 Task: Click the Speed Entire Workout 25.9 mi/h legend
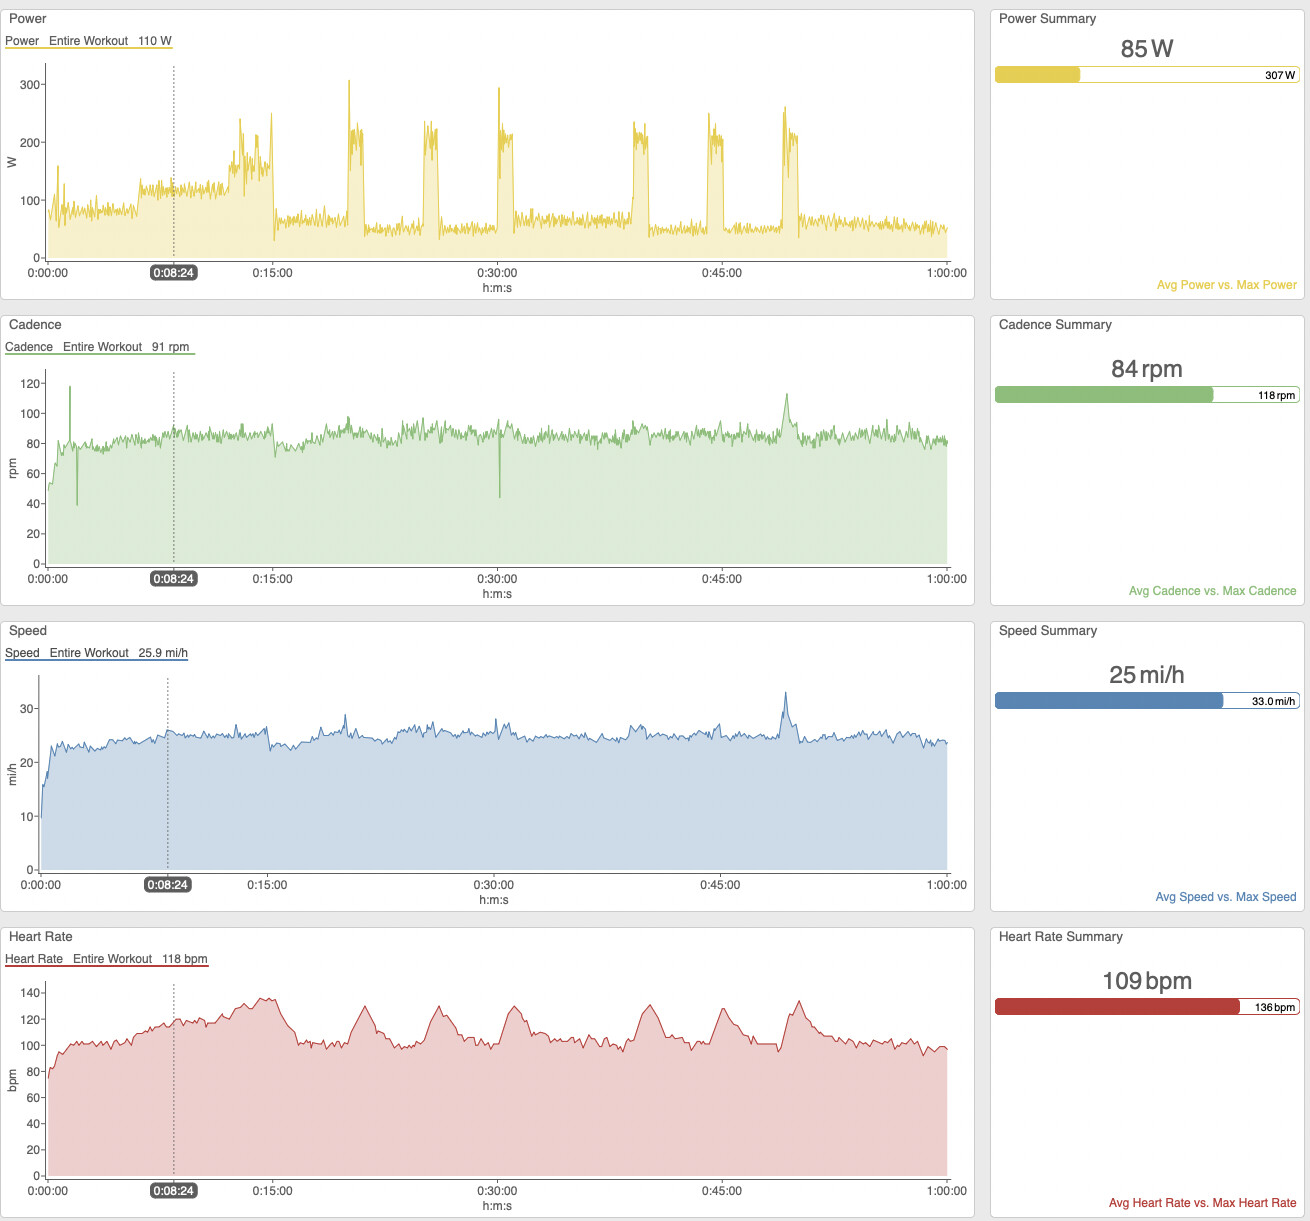click(x=96, y=653)
